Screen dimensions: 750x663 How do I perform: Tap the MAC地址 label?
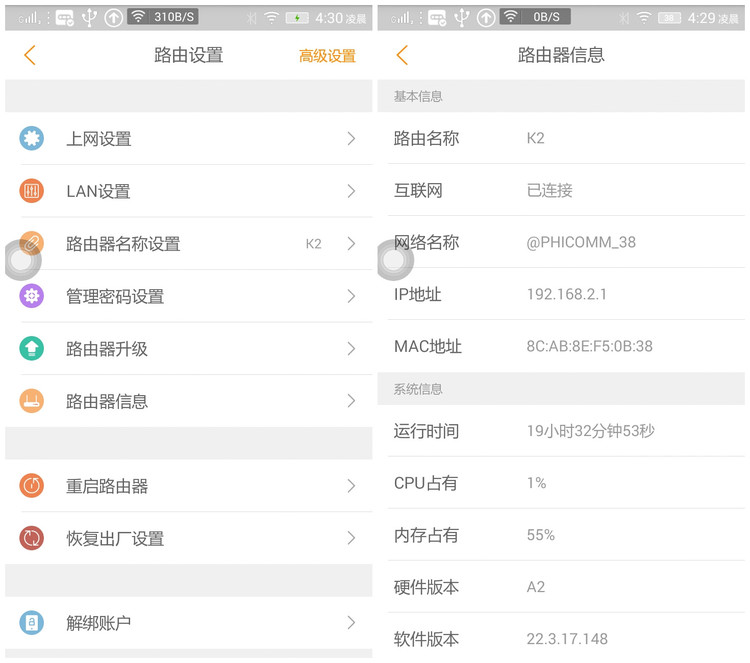428,346
